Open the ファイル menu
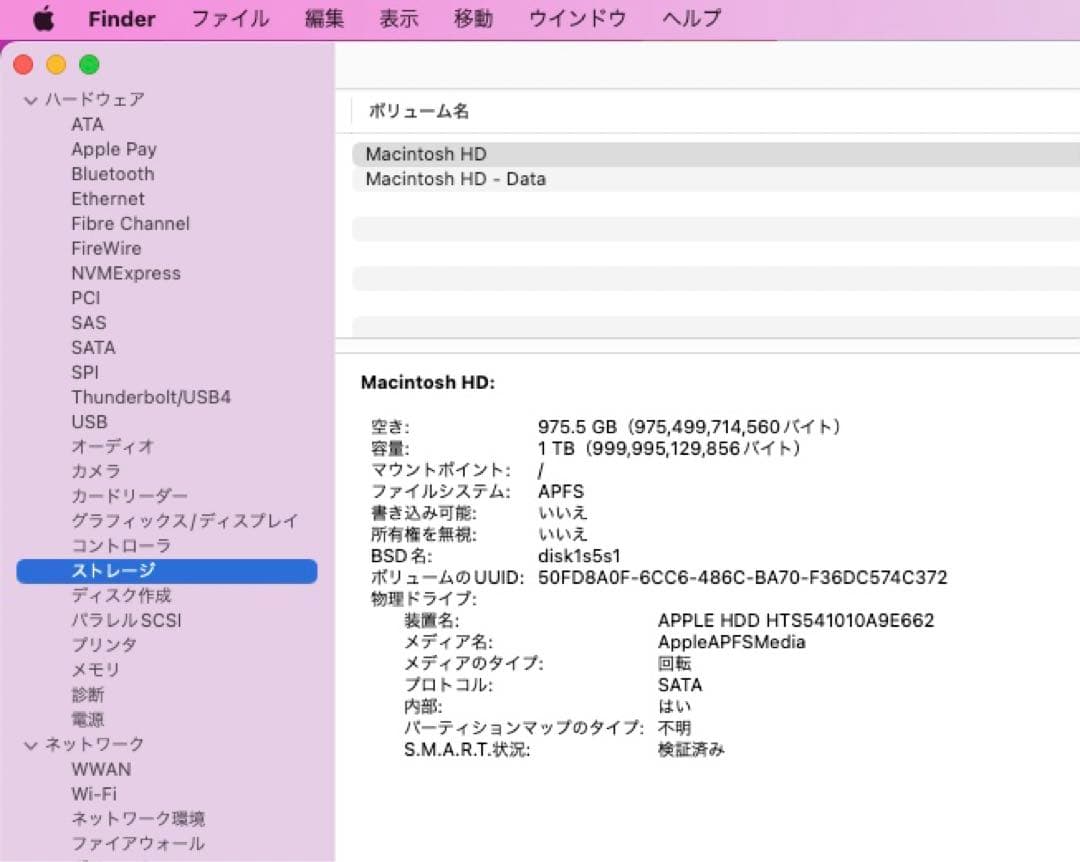Screen dimensions: 1080x862 tap(229, 17)
